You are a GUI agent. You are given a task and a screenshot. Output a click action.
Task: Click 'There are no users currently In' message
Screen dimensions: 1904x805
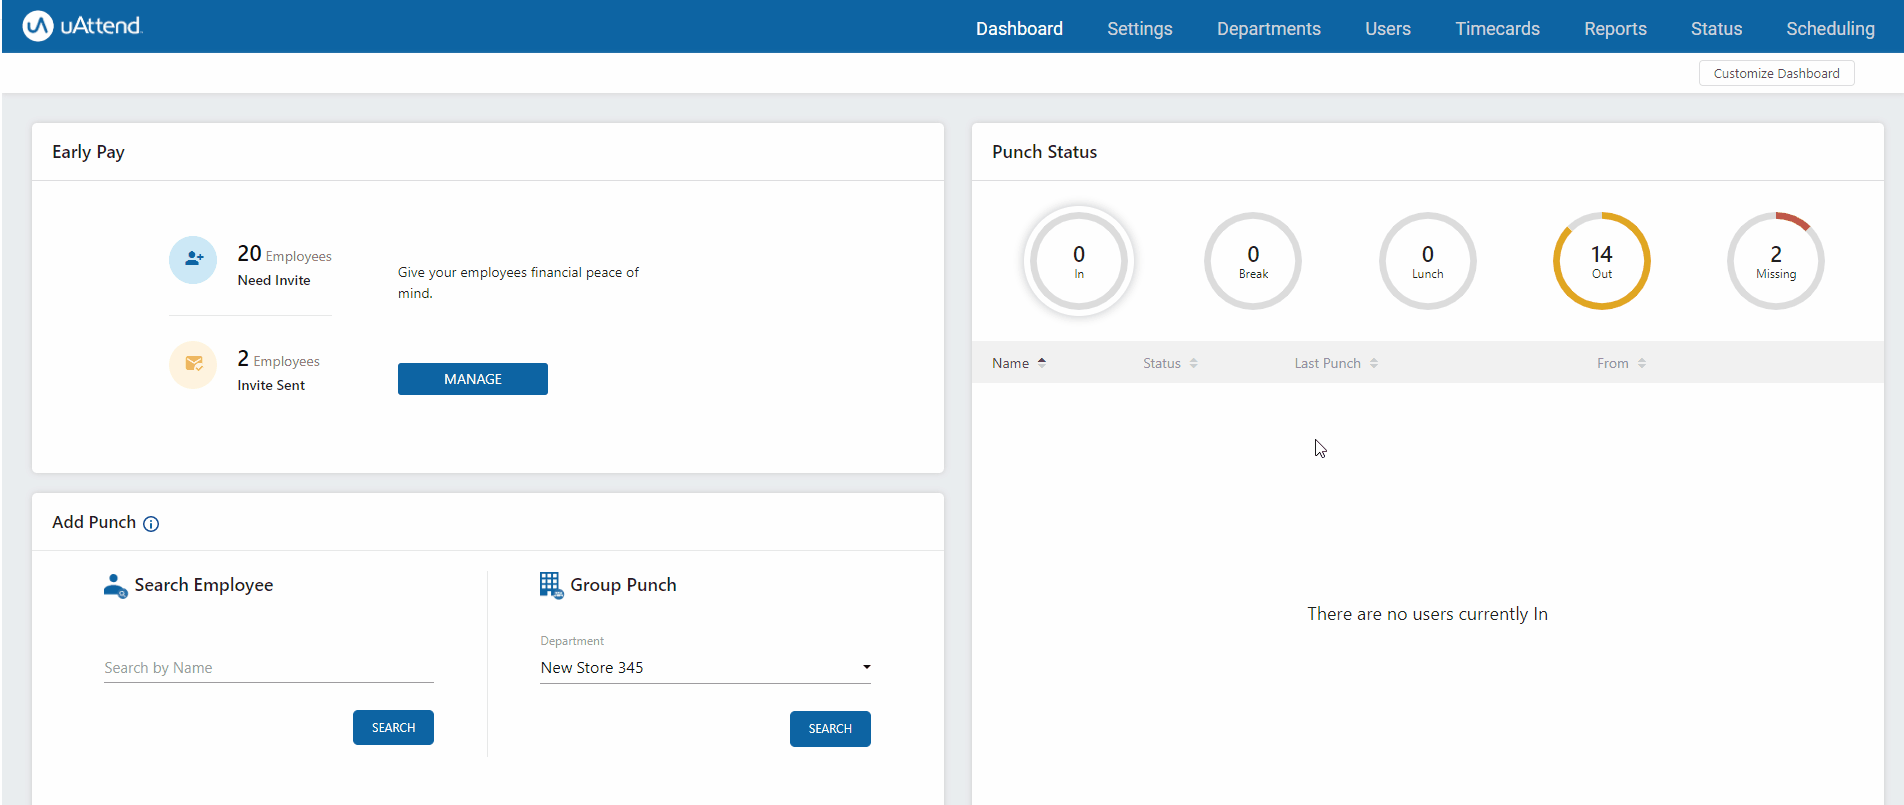click(1427, 614)
